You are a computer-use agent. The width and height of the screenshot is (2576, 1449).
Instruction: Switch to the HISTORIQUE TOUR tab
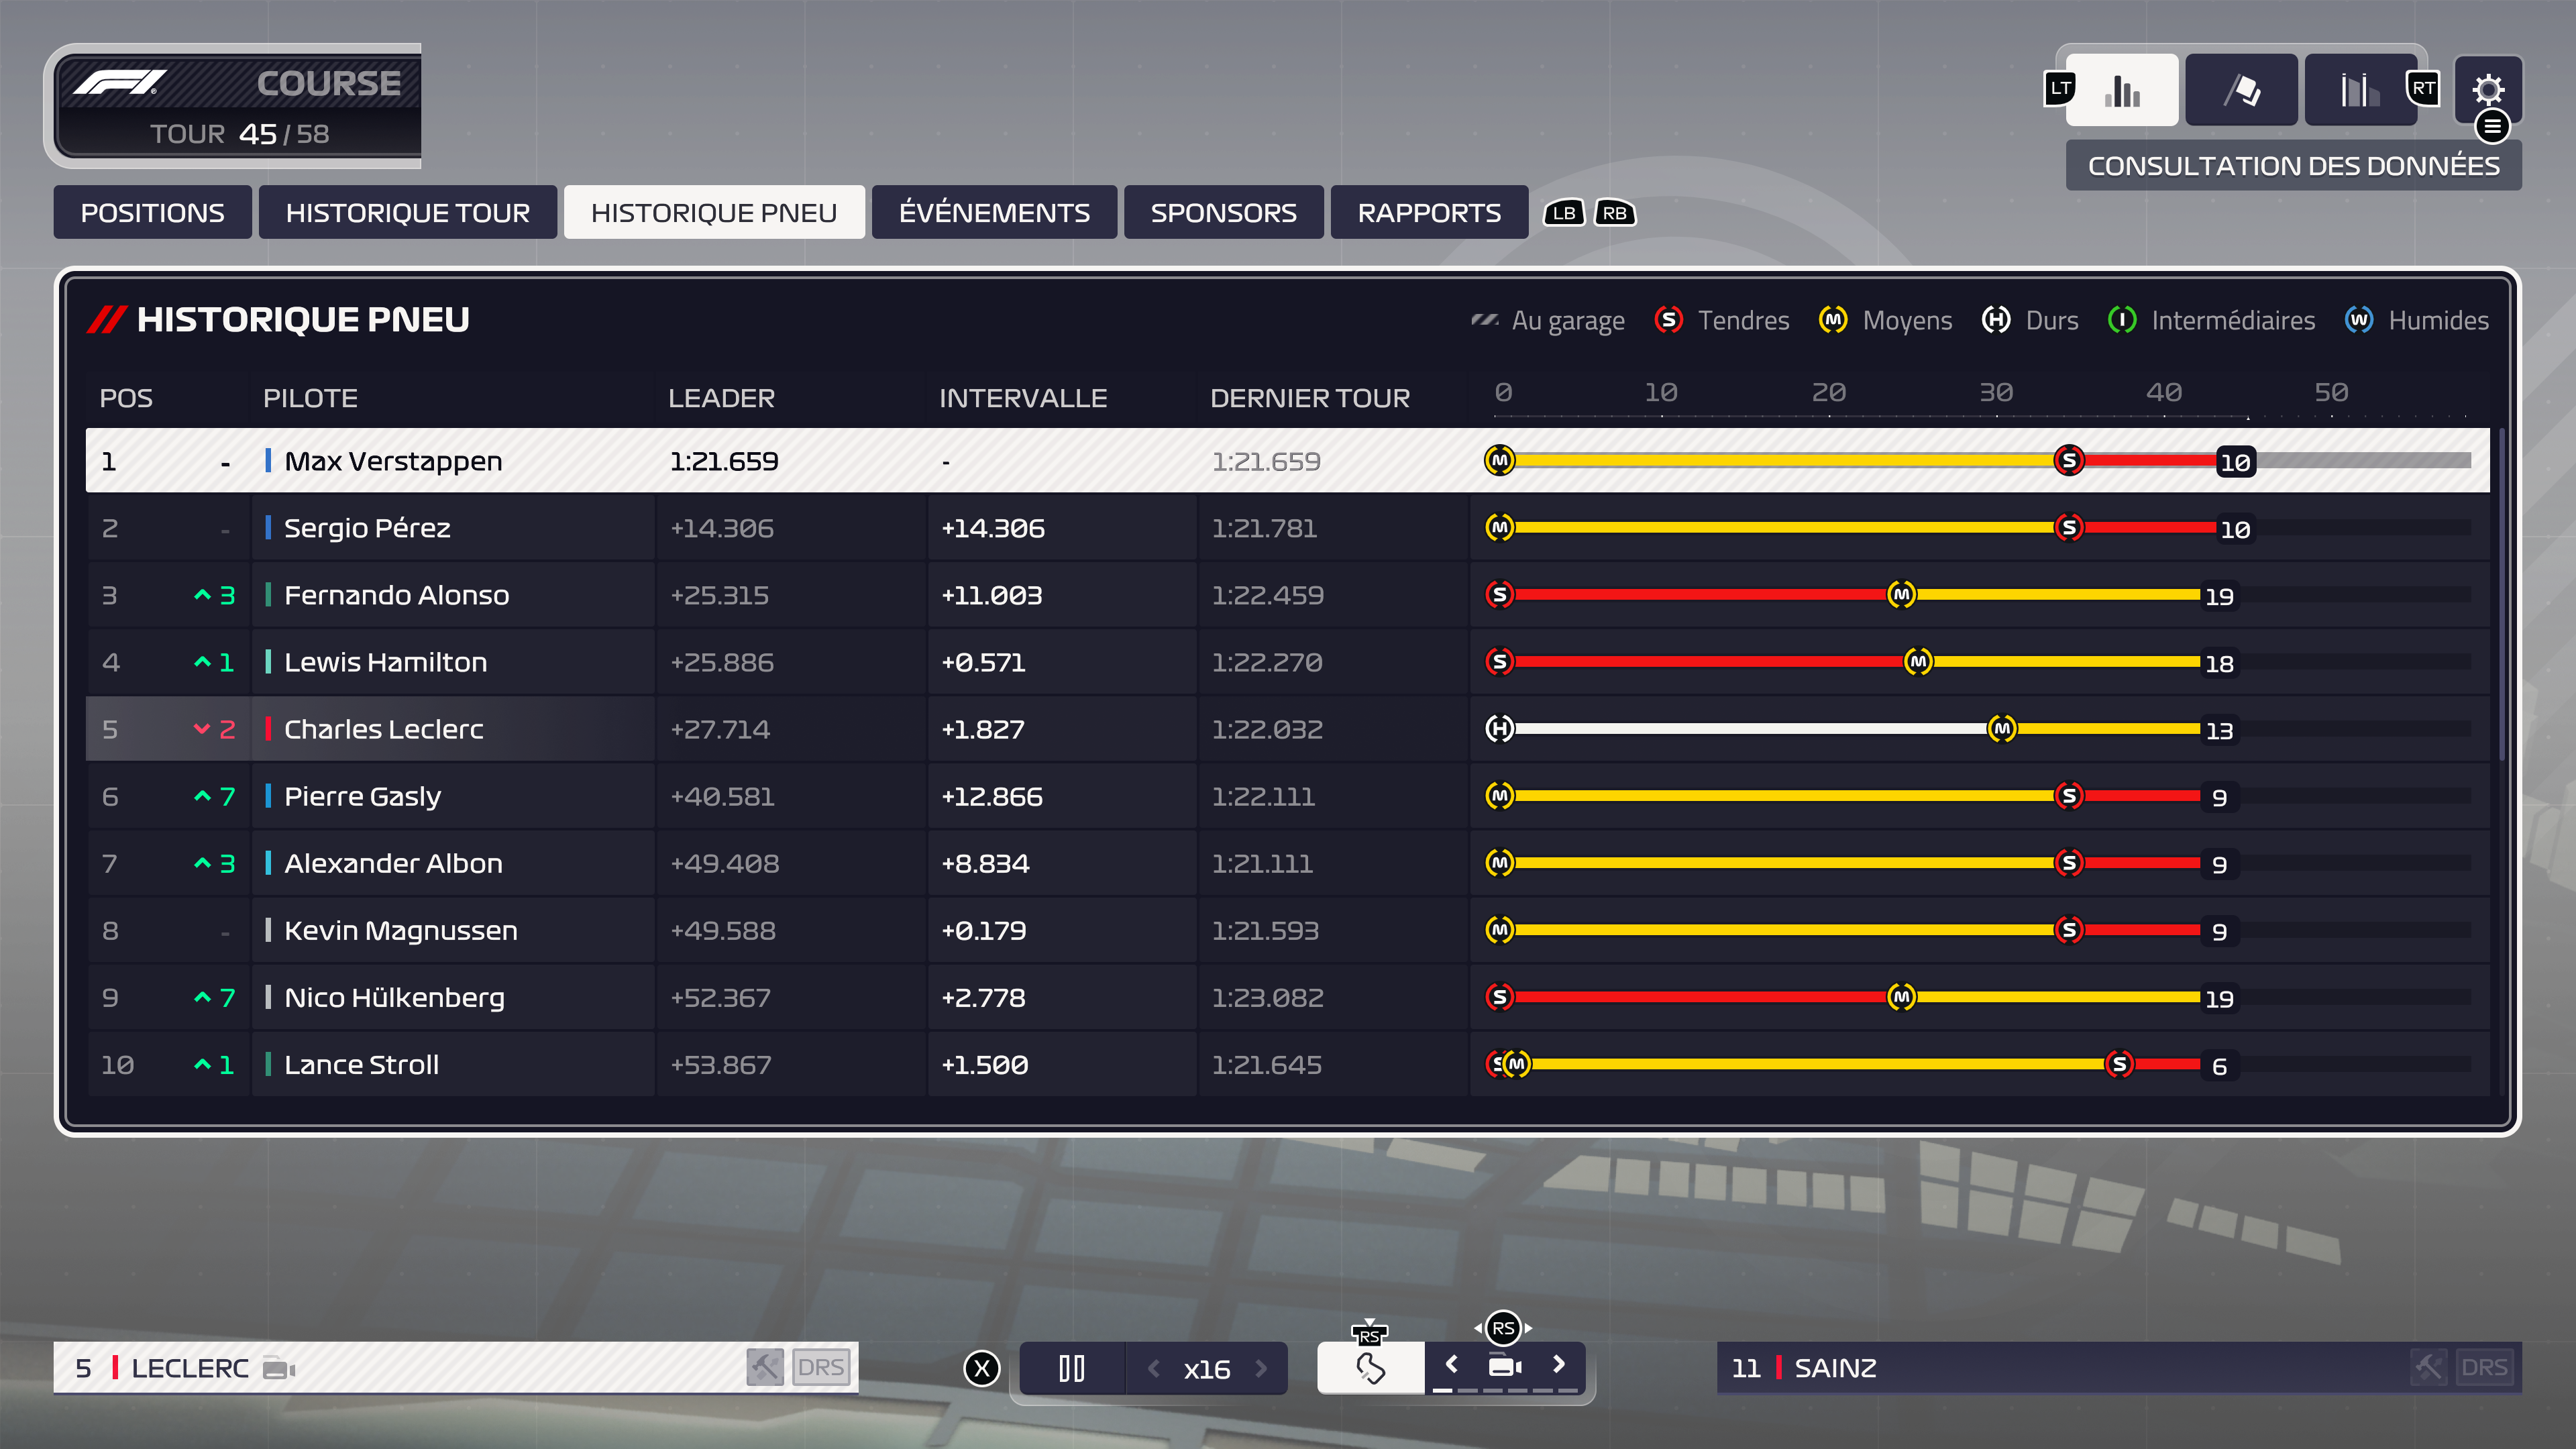(x=407, y=212)
